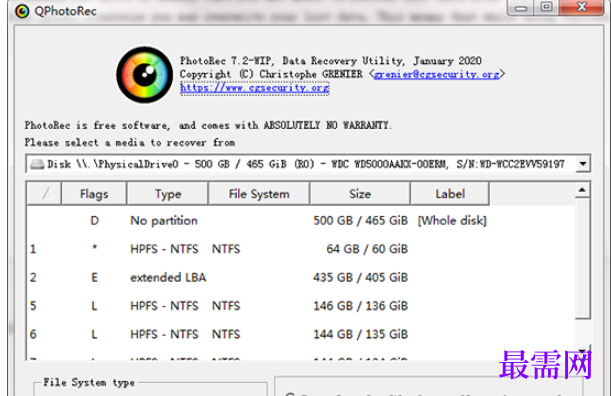Click the * boot flag of partition 1
This screenshot has height=396, width=611.
click(94, 248)
